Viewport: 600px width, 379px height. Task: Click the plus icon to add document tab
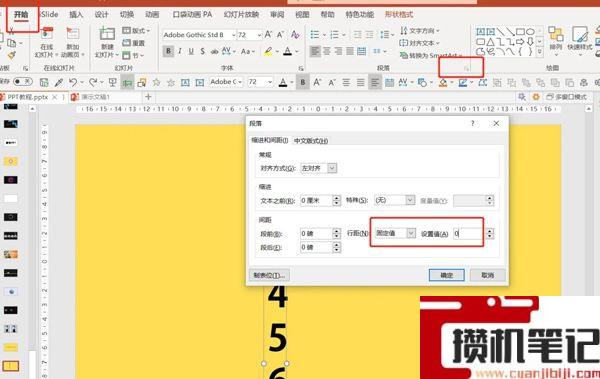tap(148, 97)
